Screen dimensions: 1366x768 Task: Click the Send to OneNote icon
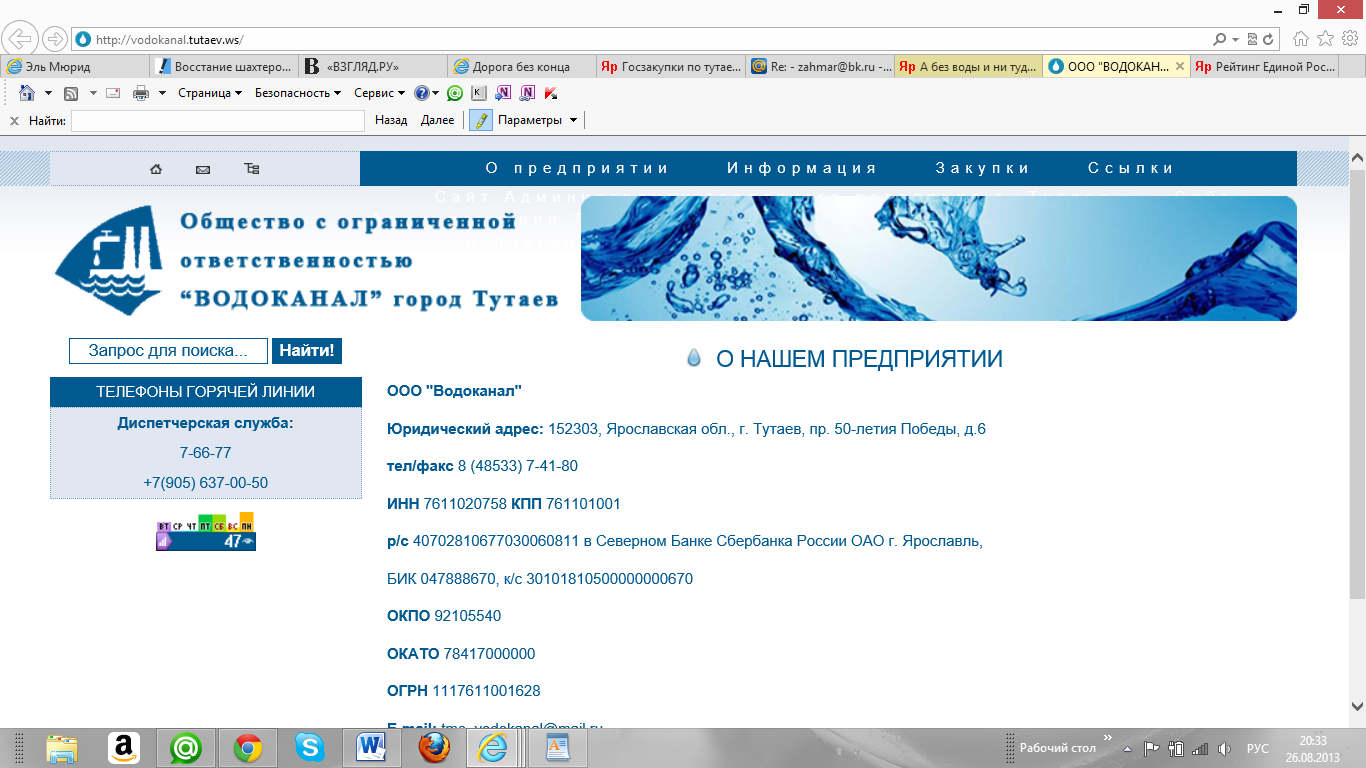click(503, 93)
